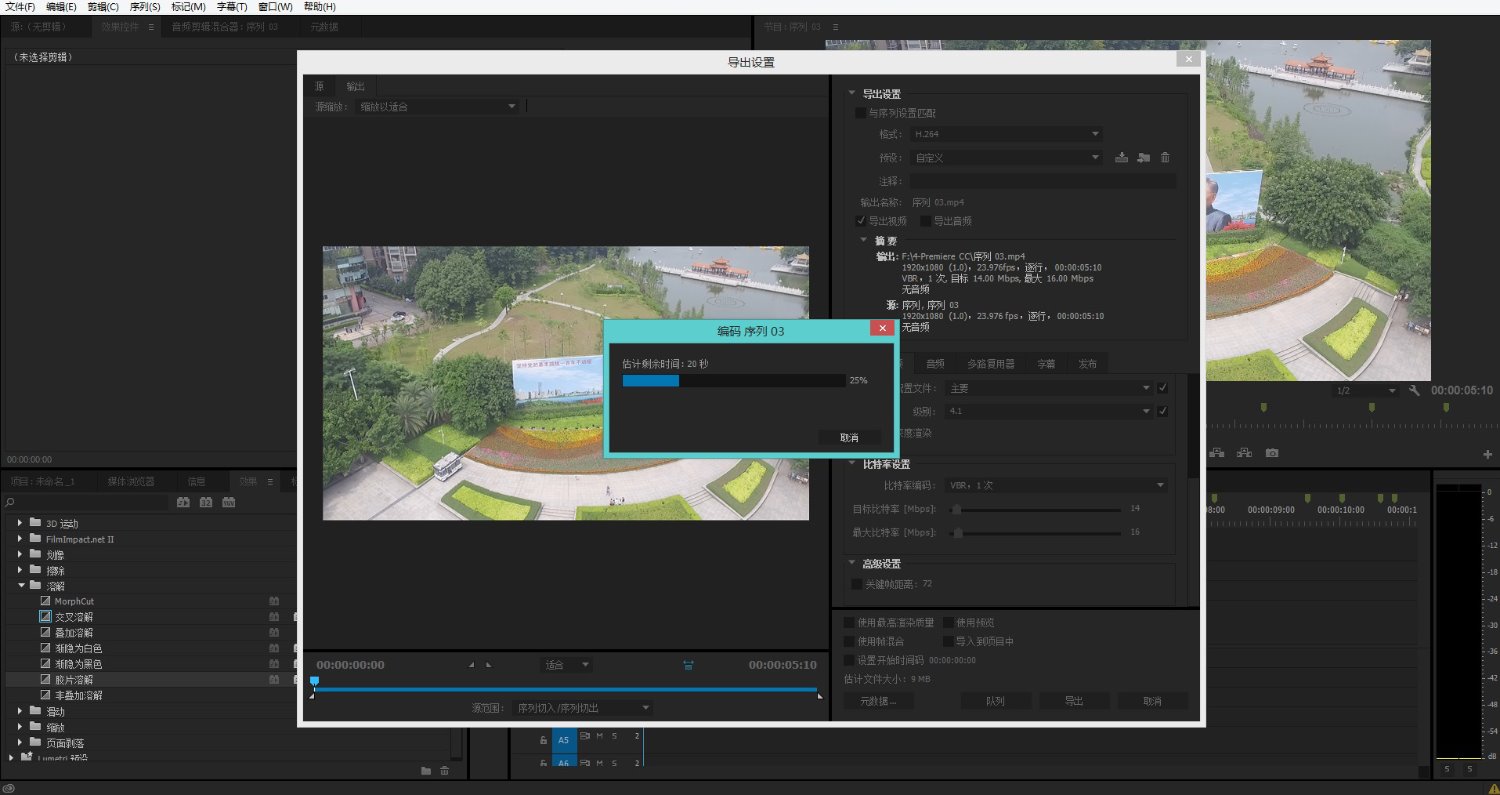This screenshot has height=795, width=1500.
Task: Collapse the 摘要 section
Action: coord(864,240)
